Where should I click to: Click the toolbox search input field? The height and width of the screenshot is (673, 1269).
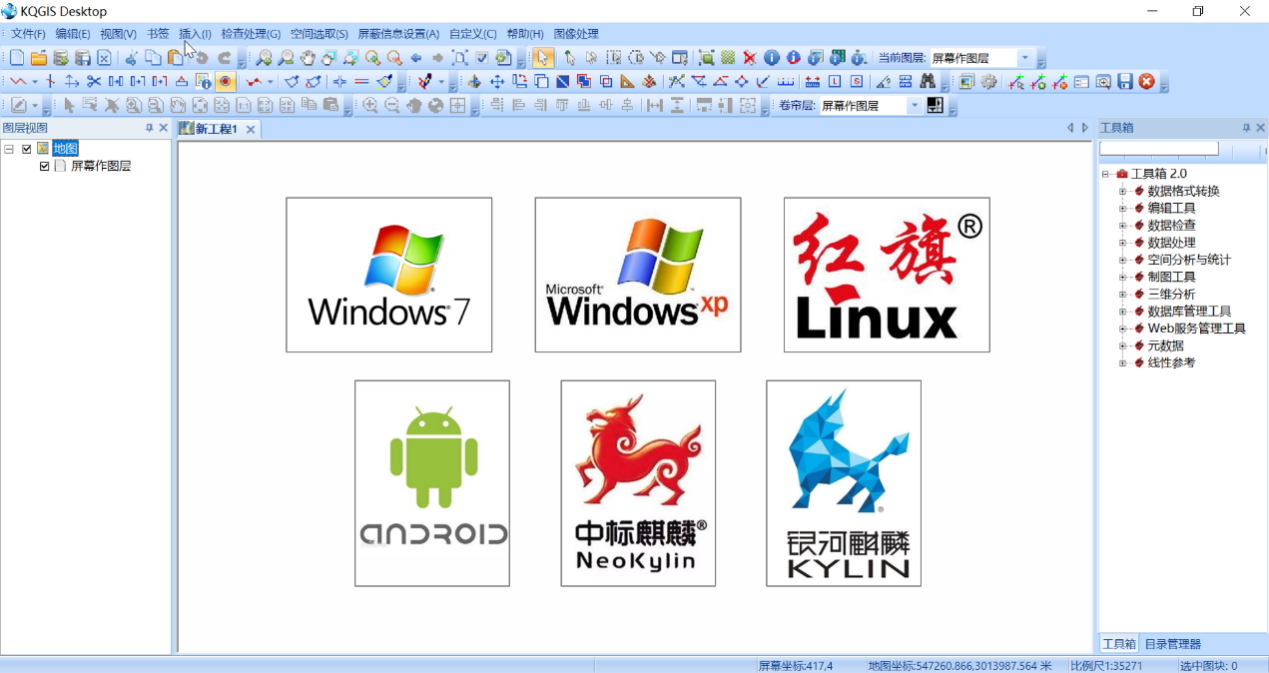pos(1158,149)
